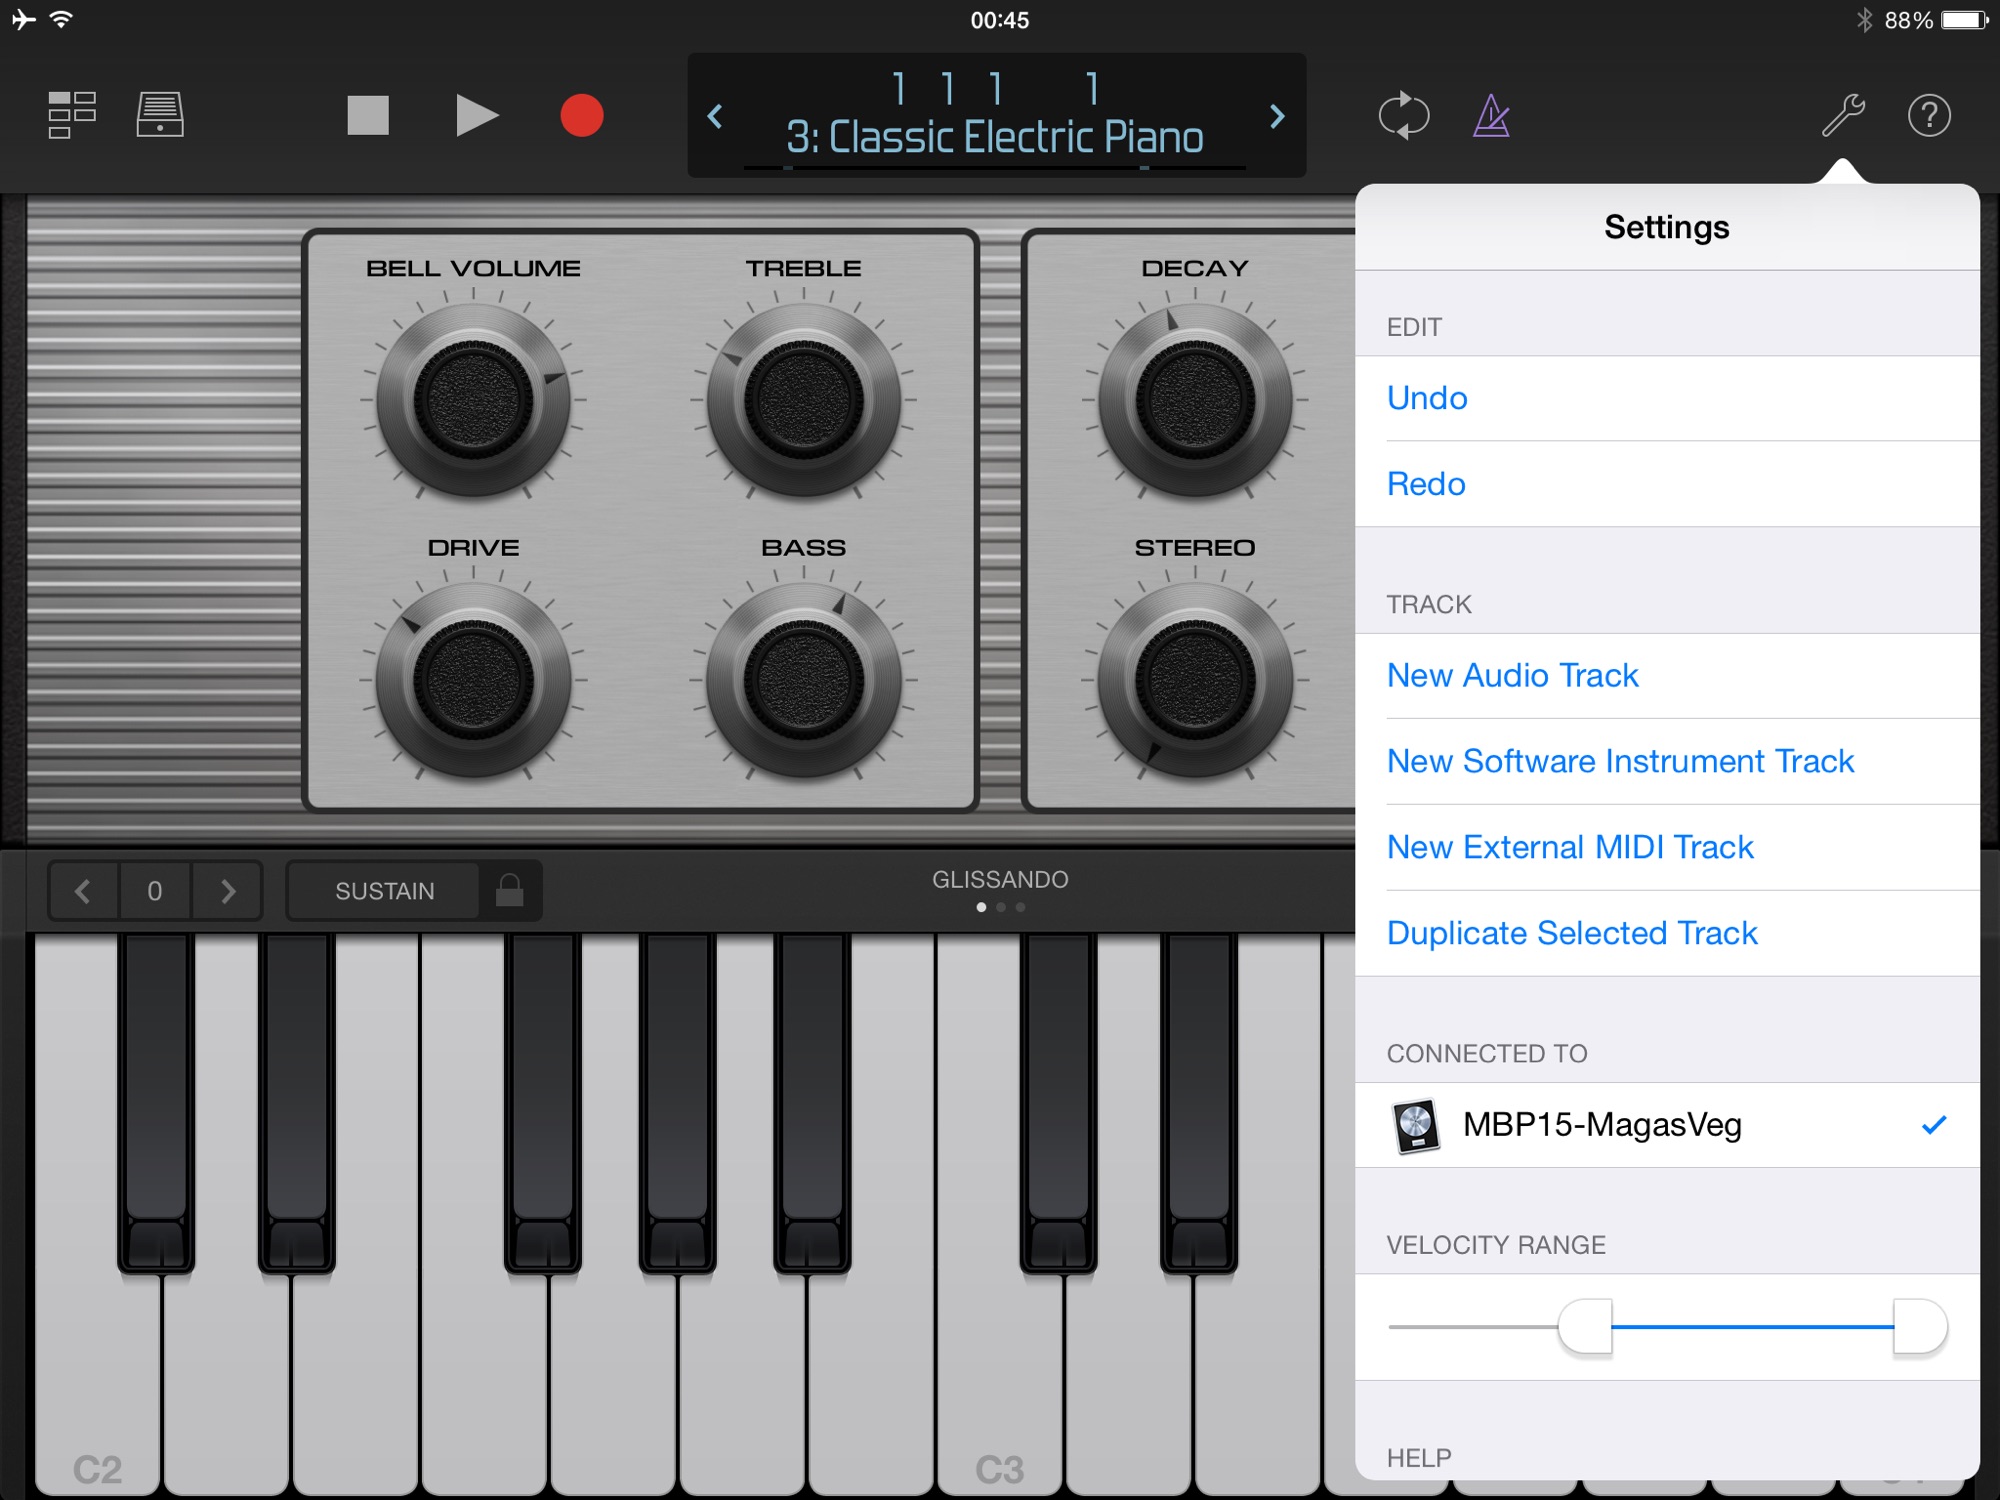Tap the Bass knob
Image resolution: width=2000 pixels, height=1500 pixels.
803,680
